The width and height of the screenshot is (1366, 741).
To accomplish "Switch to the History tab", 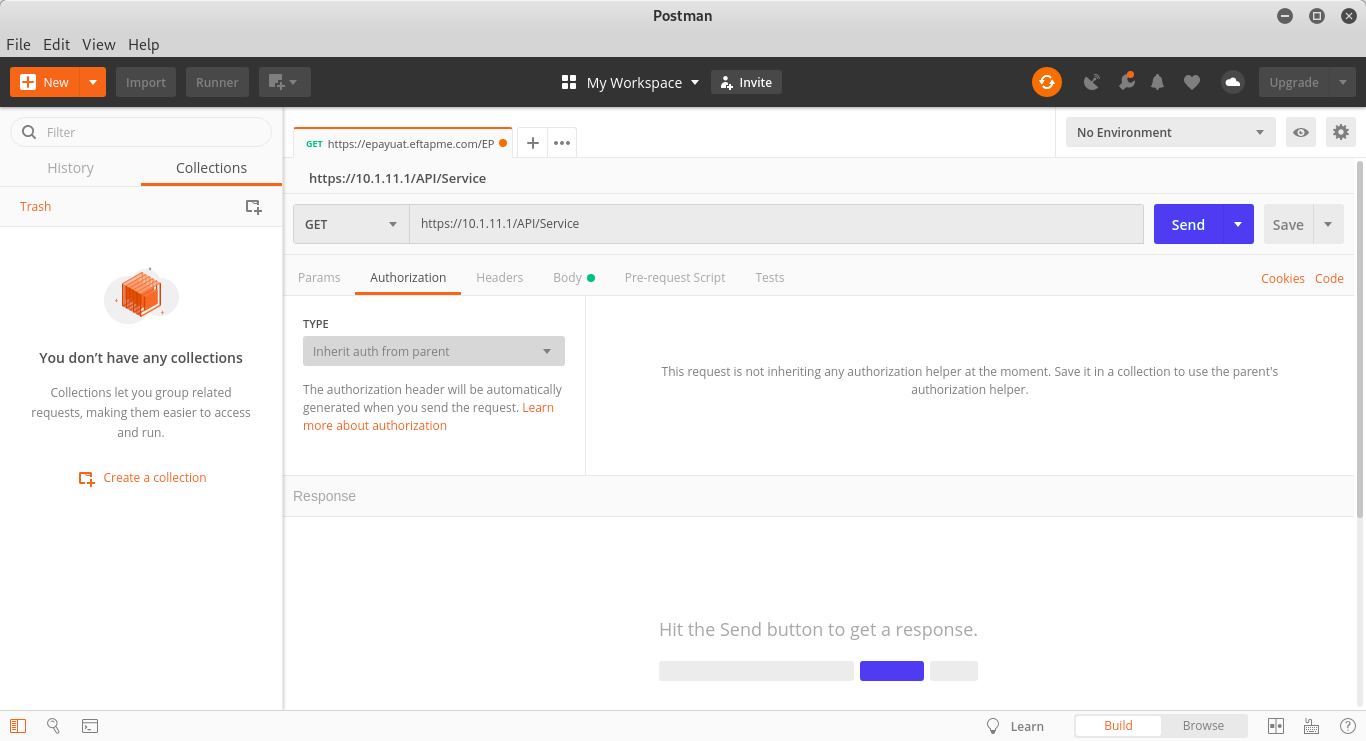I will coord(70,168).
